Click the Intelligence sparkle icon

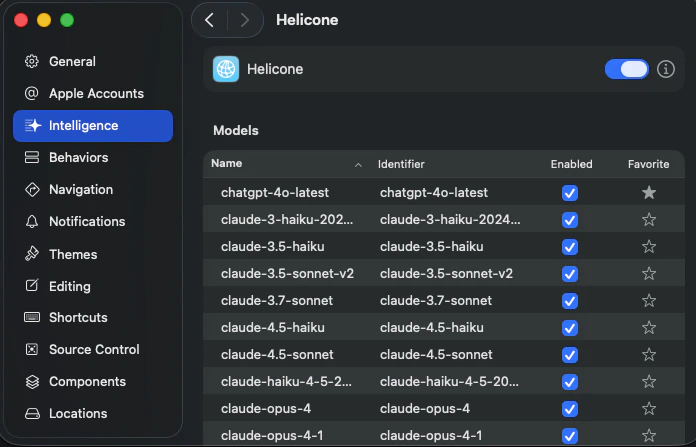tap(32, 126)
